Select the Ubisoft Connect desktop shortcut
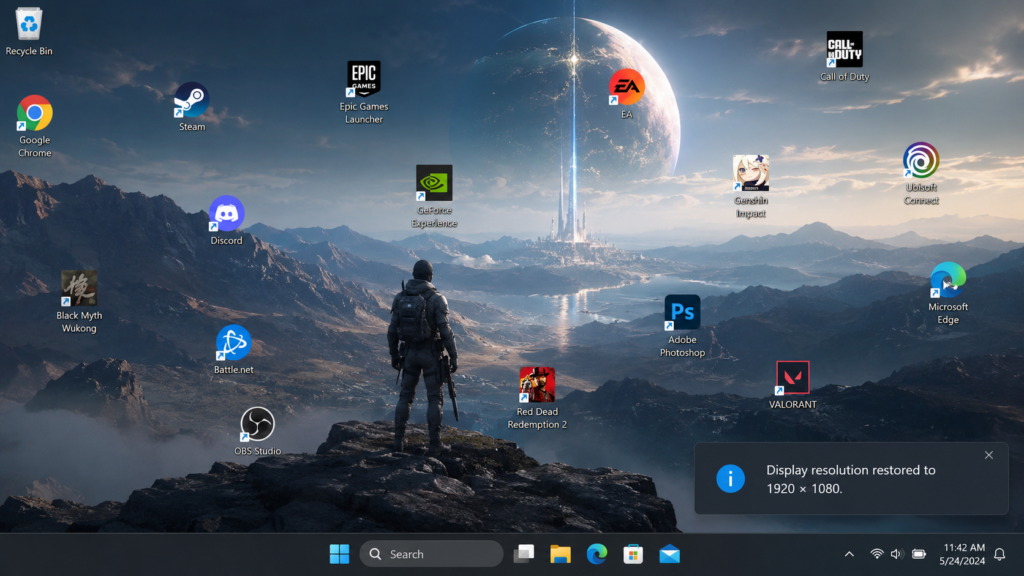Viewport: 1024px width, 576px height. (921, 174)
